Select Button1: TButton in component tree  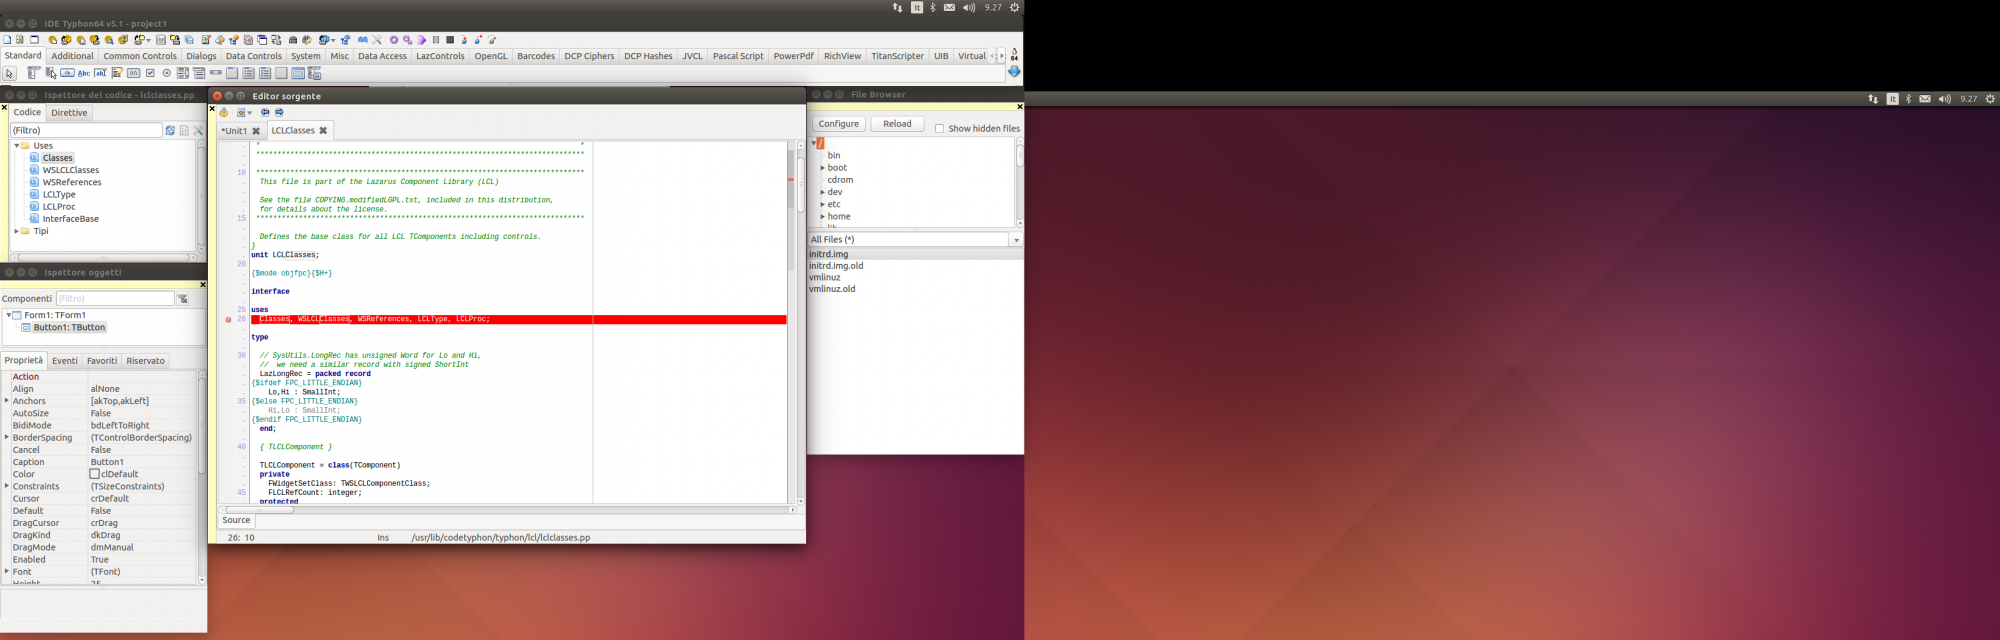coord(69,327)
